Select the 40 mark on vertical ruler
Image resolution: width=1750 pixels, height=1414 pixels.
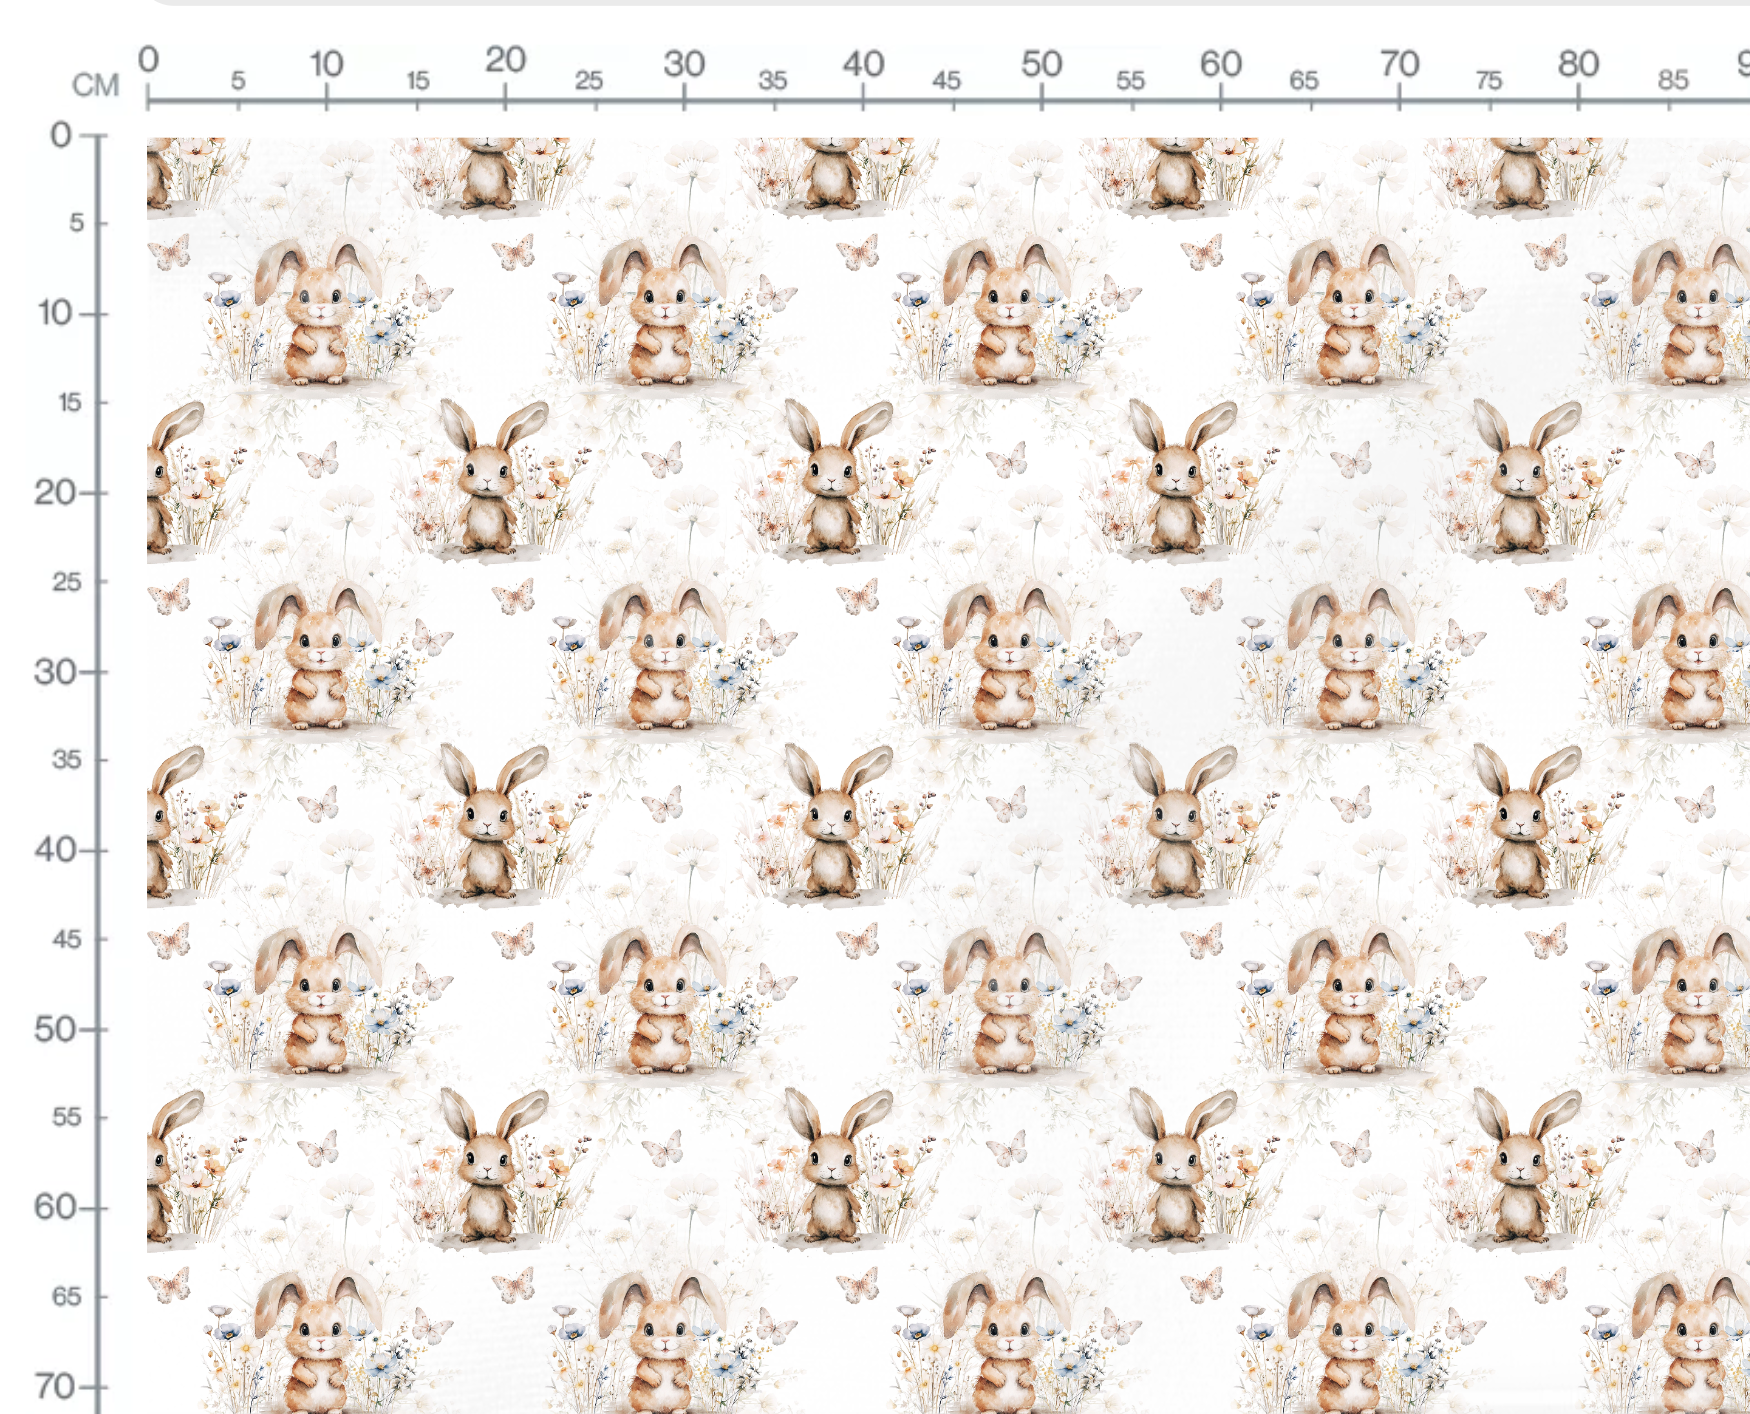tap(55, 850)
